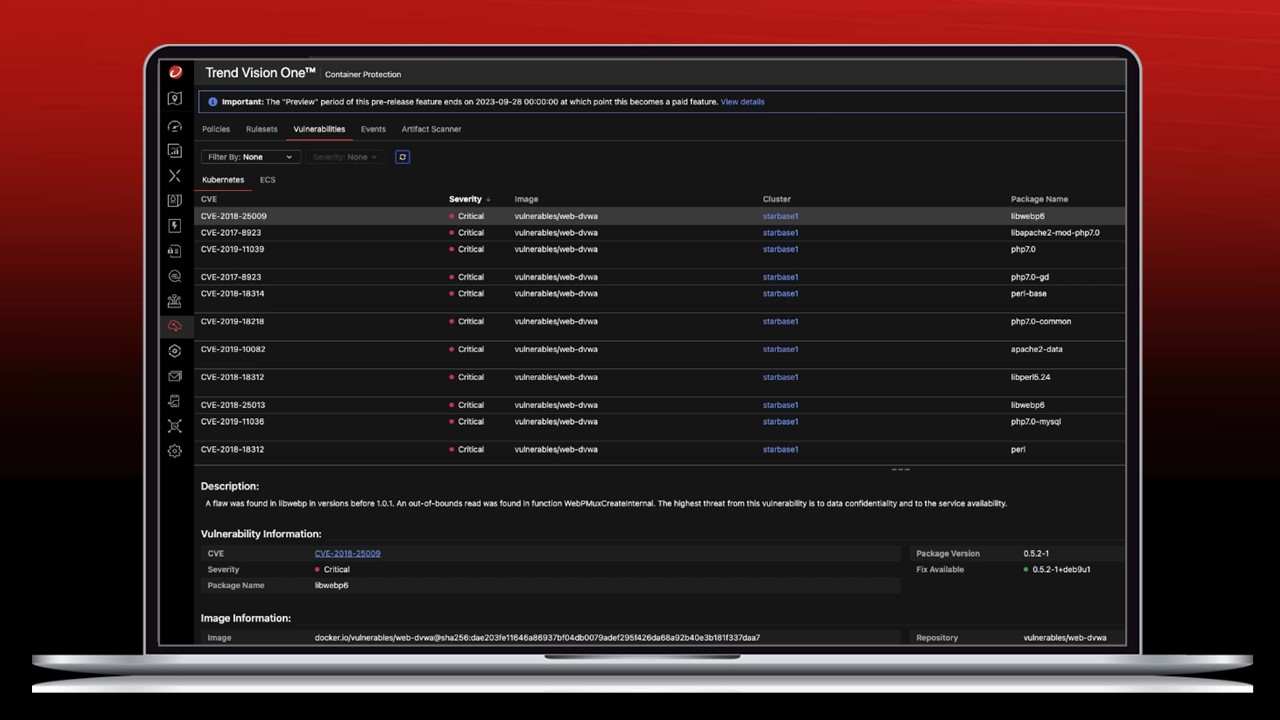The width and height of the screenshot is (1280, 720).
Task: Click the refresh list button
Action: (x=402, y=157)
